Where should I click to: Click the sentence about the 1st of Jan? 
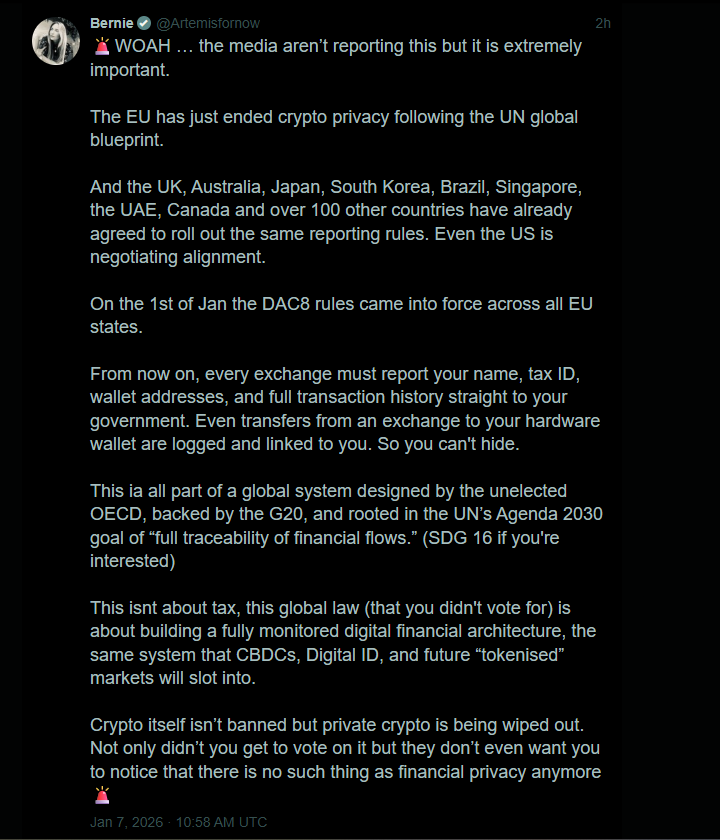(x=340, y=314)
